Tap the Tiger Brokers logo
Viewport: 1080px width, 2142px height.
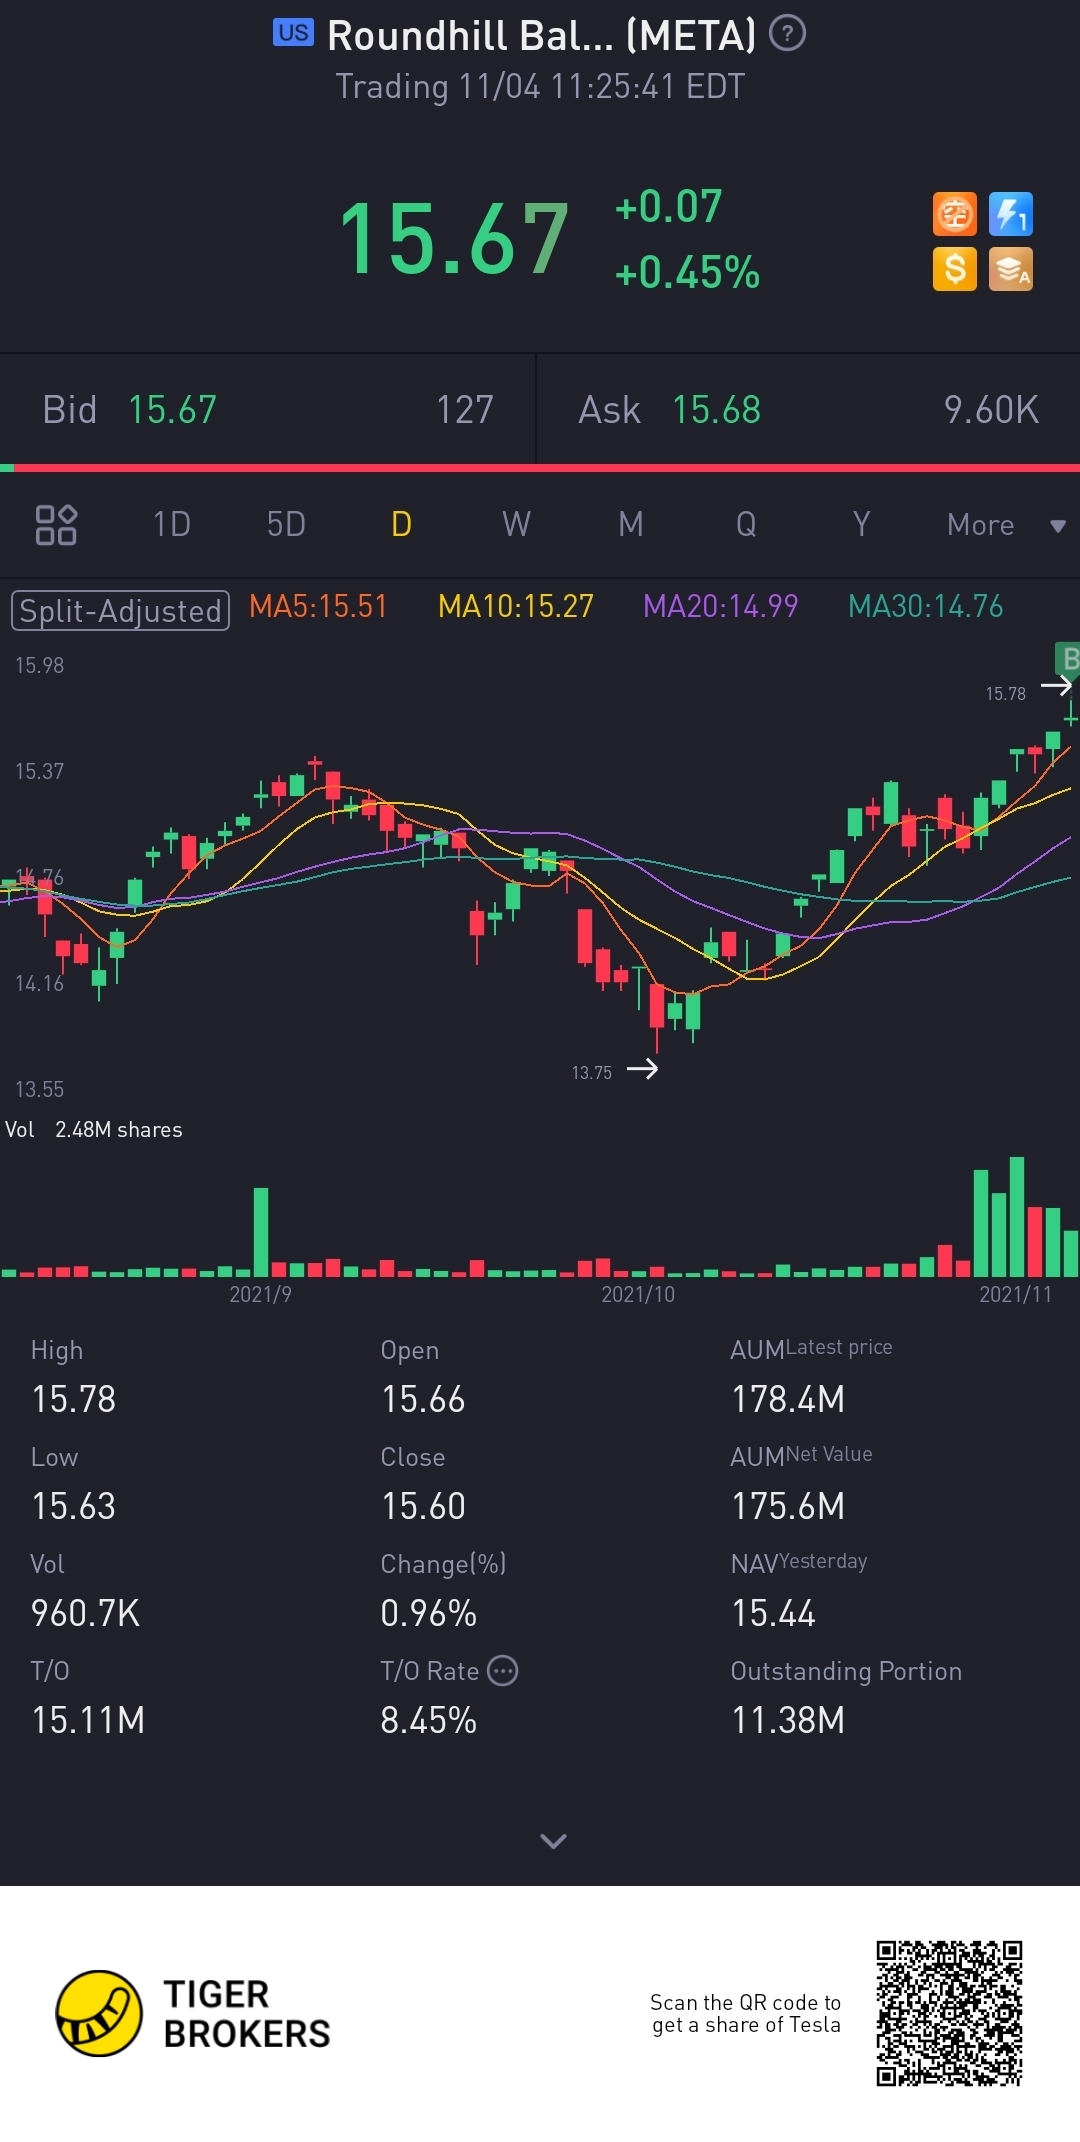point(193,2013)
